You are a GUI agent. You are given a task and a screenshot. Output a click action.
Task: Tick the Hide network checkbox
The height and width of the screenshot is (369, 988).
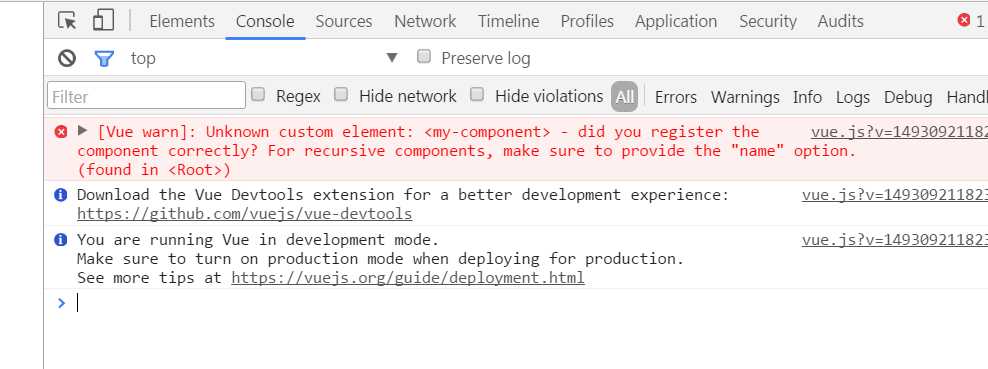tap(341, 95)
